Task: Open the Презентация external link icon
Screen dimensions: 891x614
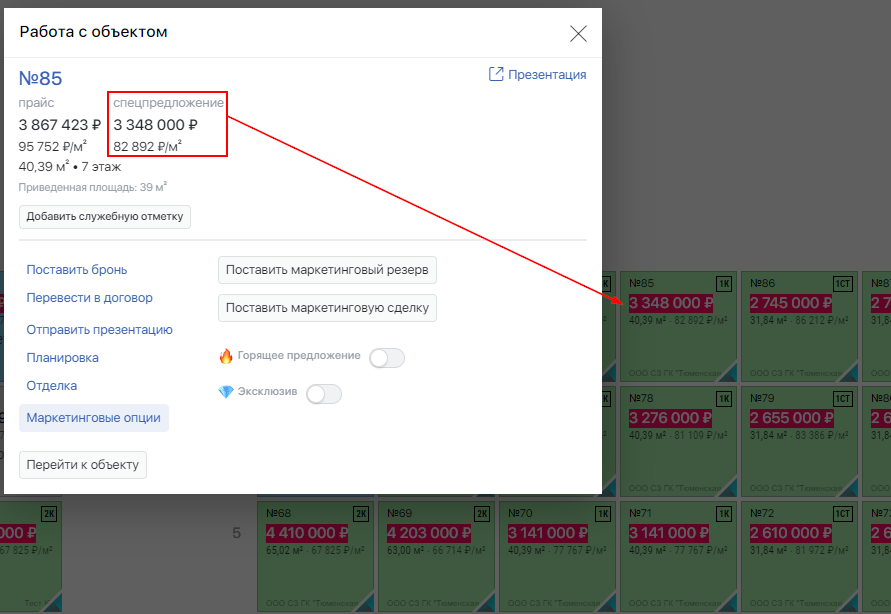Action: pos(496,75)
